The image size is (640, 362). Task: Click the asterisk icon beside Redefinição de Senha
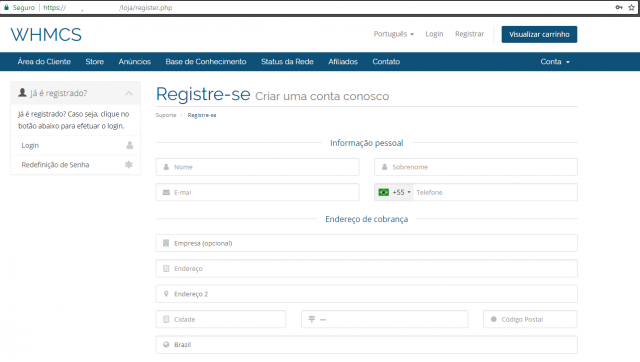coord(129,164)
